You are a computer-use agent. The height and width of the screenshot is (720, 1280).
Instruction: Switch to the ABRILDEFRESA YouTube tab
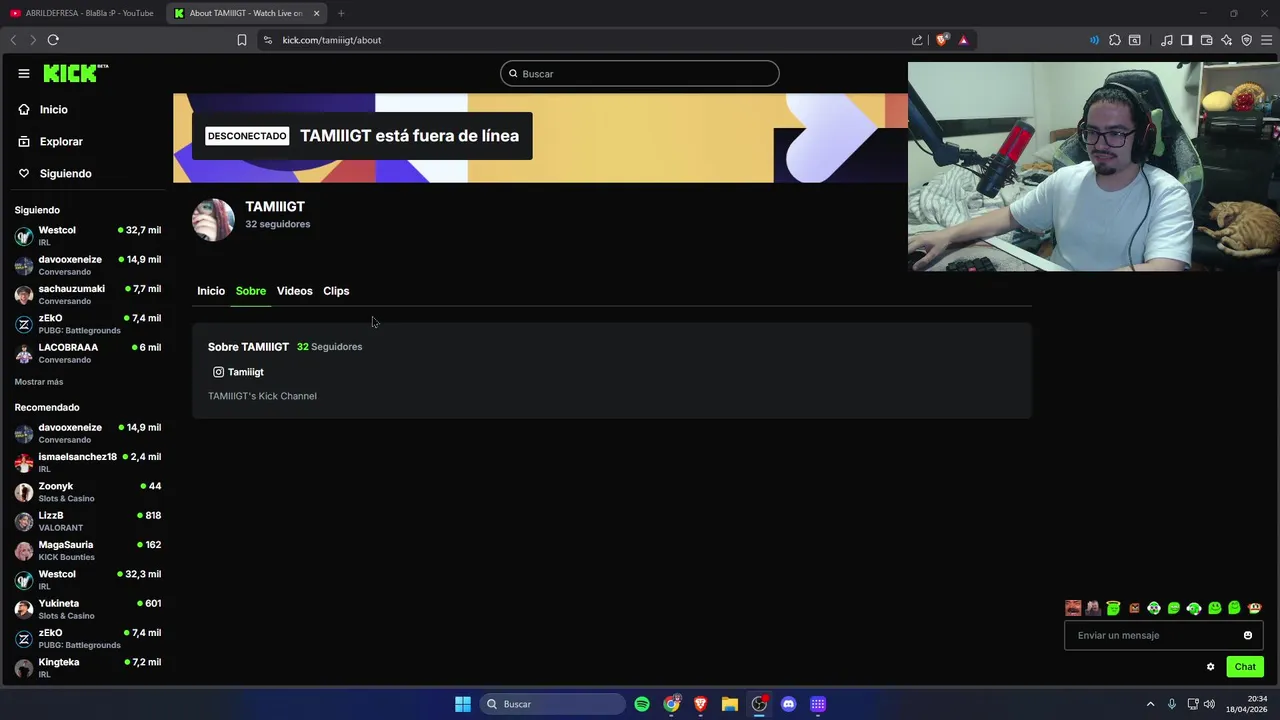click(x=82, y=13)
